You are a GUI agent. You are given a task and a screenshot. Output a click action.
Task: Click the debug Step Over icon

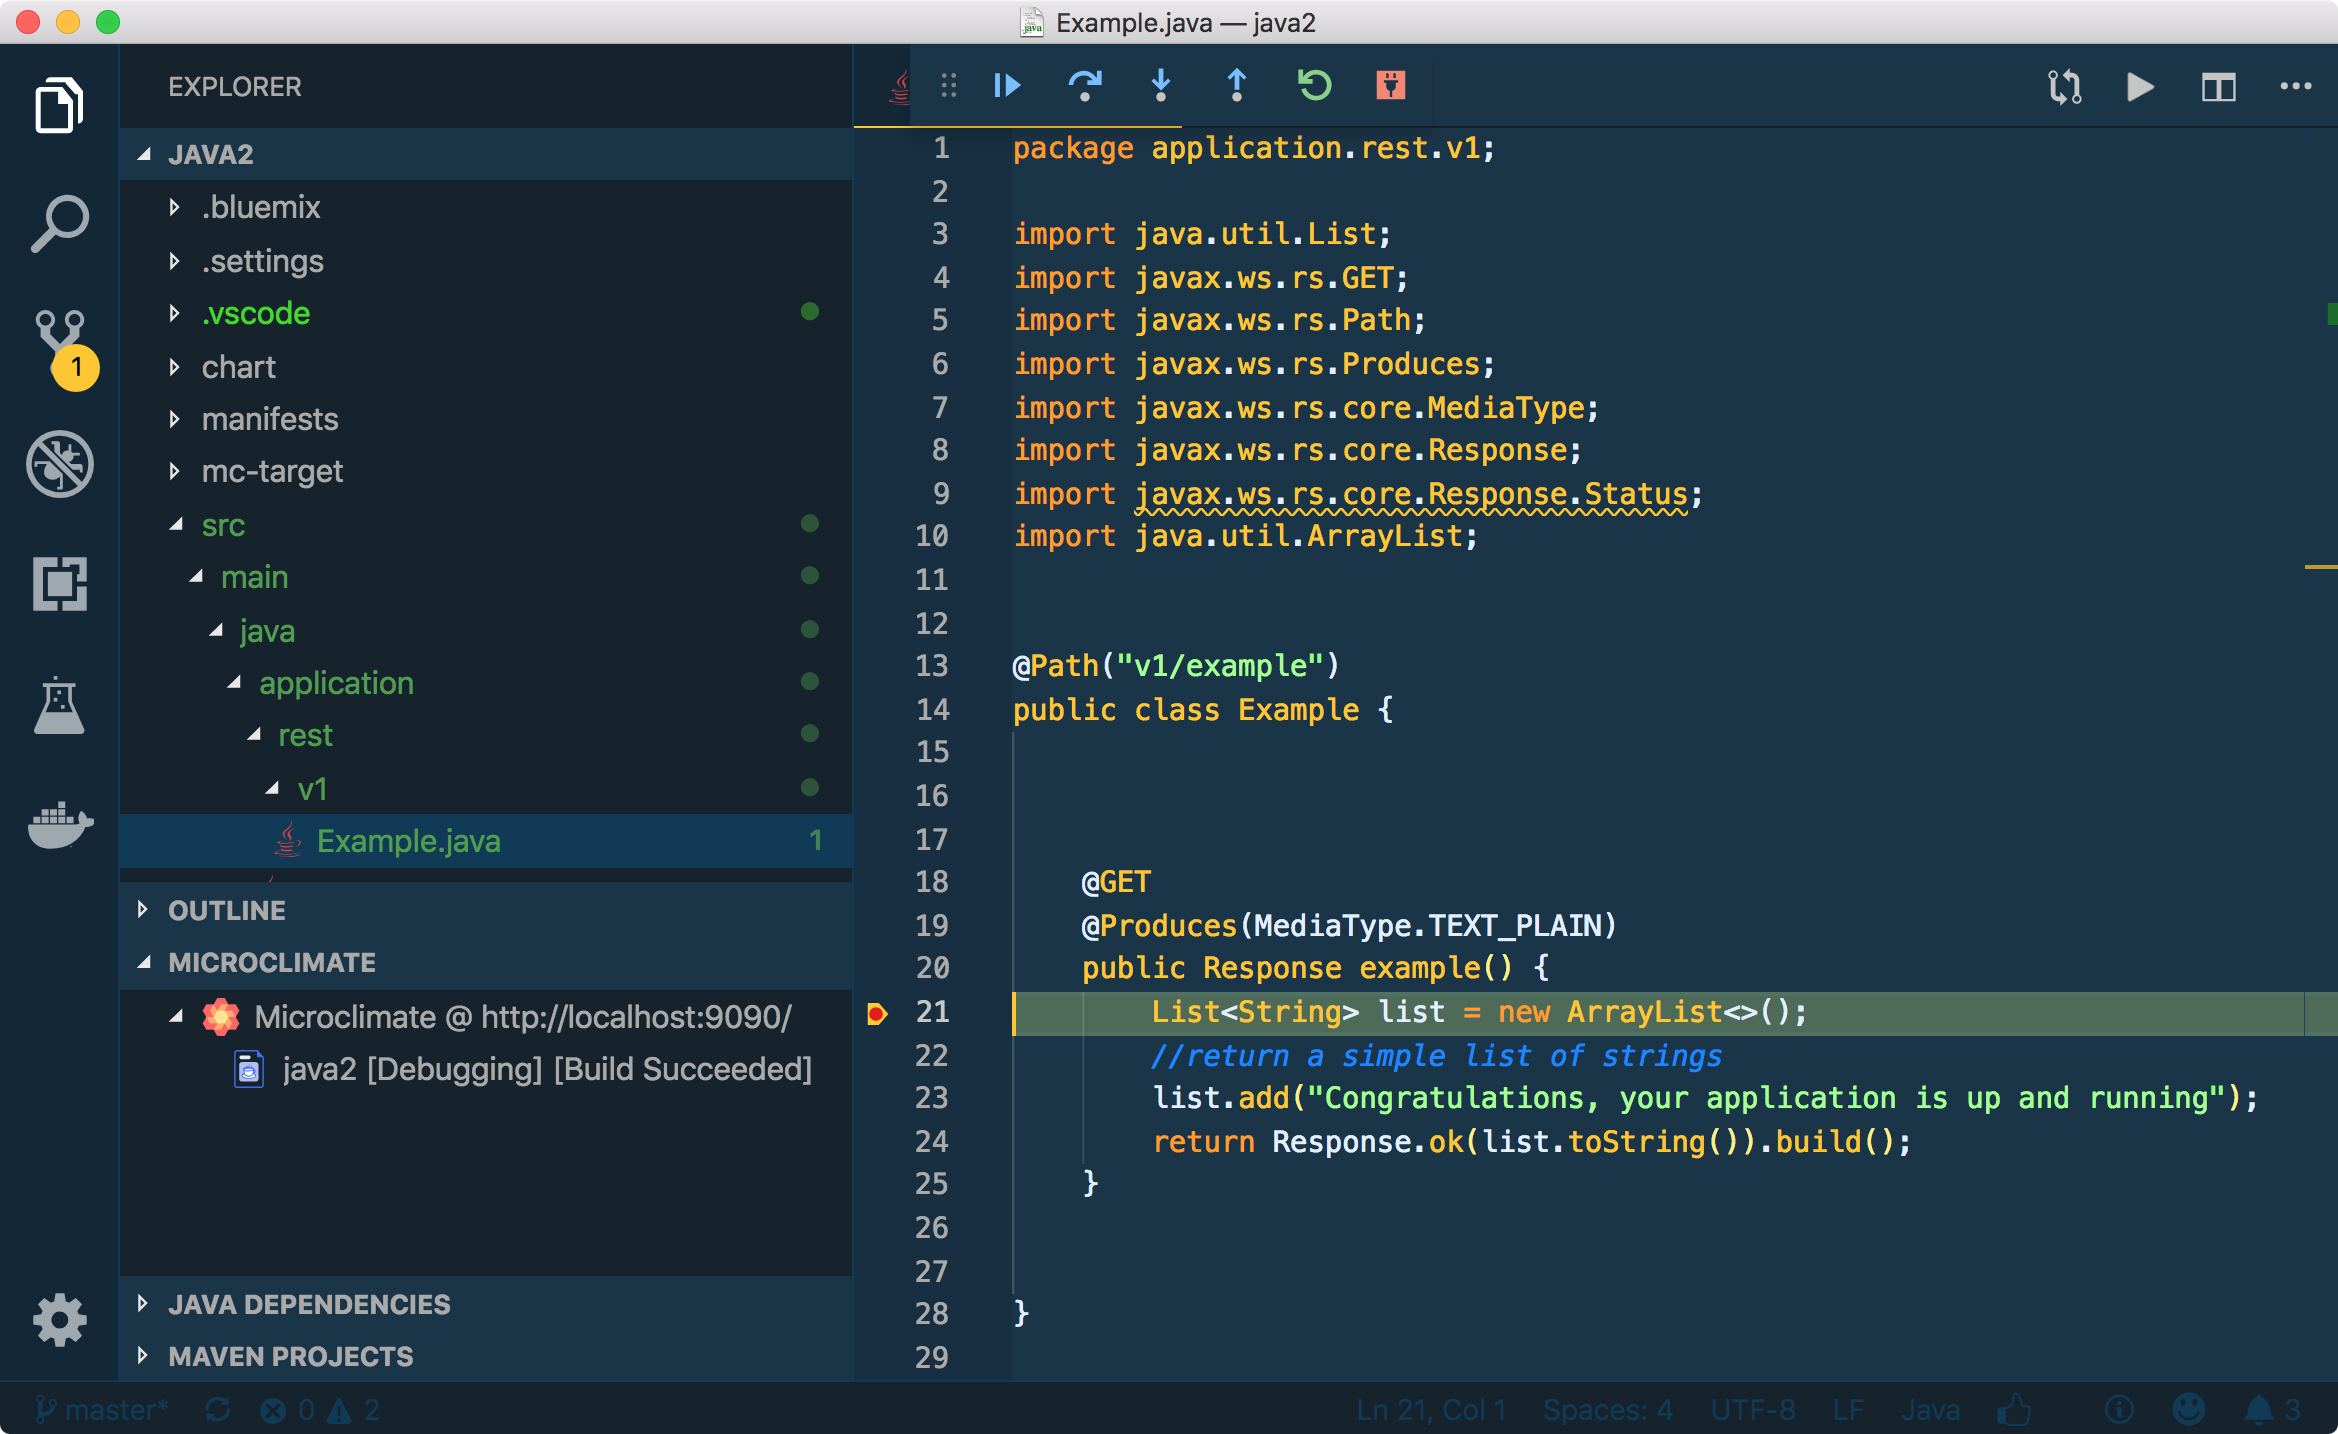point(1084,86)
